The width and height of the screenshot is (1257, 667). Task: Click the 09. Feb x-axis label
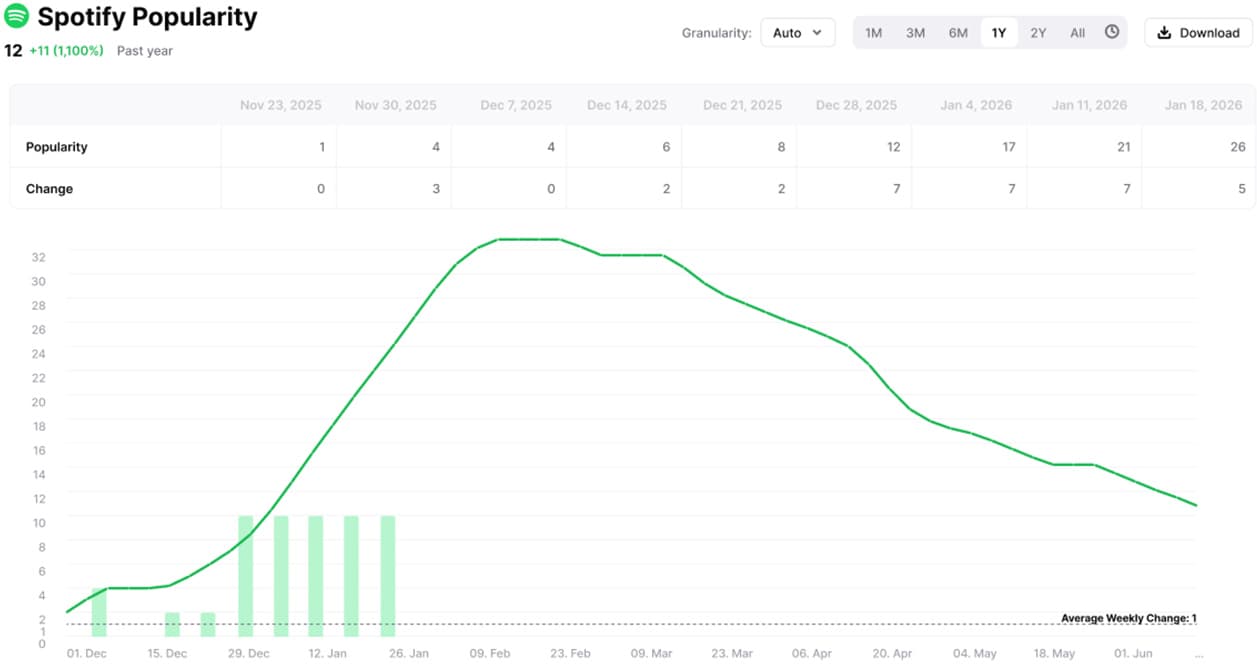tap(489, 653)
